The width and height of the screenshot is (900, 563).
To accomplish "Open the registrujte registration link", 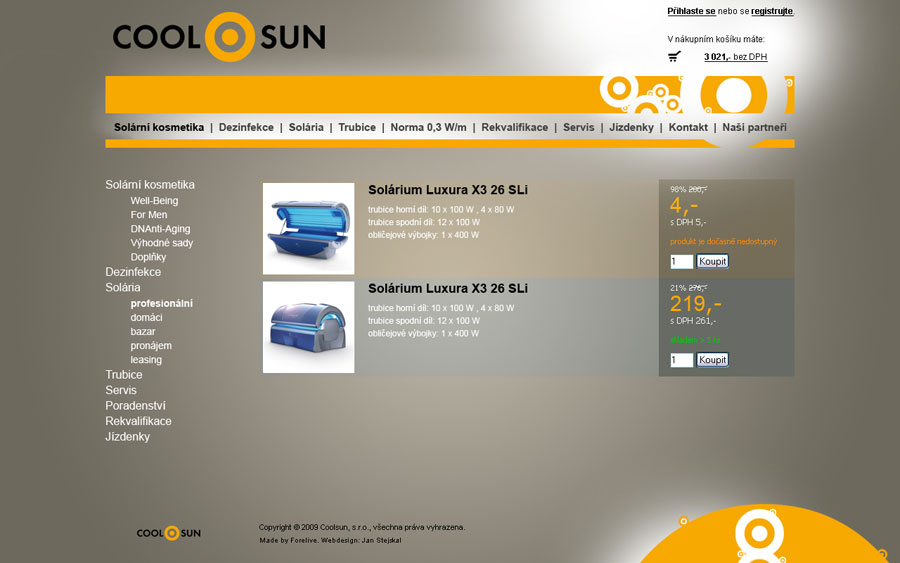I will [772, 11].
